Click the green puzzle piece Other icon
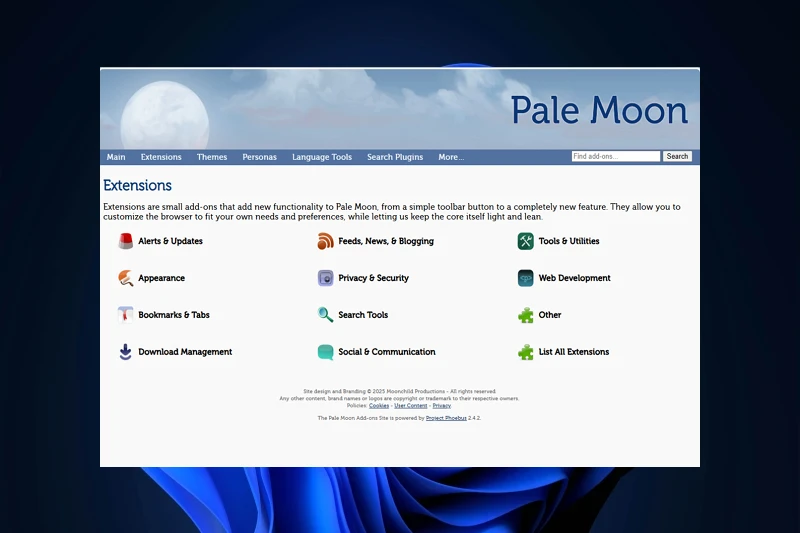This screenshot has width=800, height=533. coord(526,315)
